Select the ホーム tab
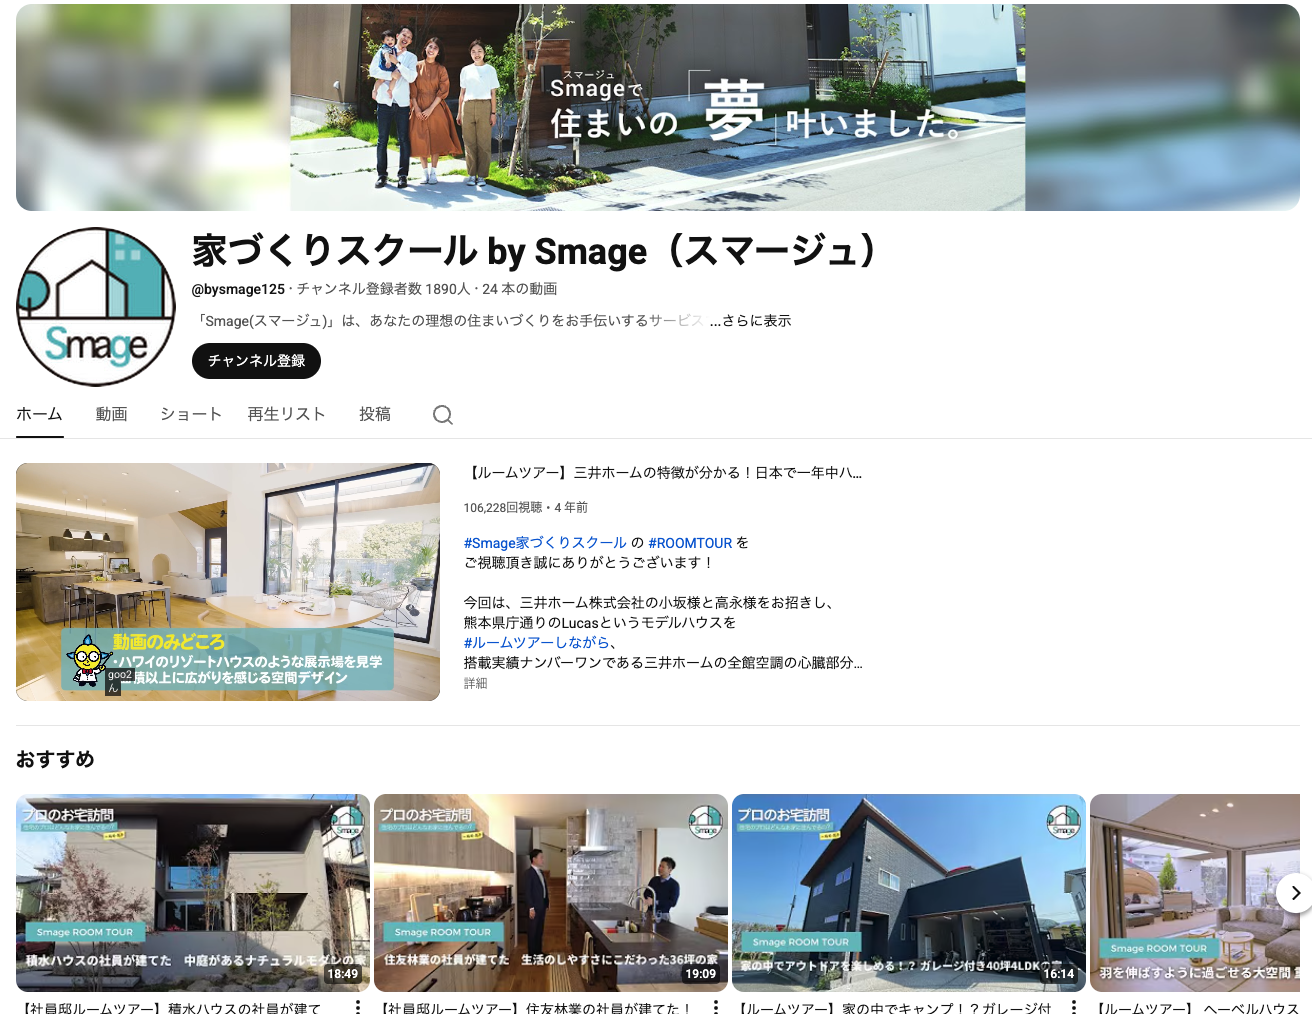Viewport: 1312px width, 1014px height. tap(40, 414)
